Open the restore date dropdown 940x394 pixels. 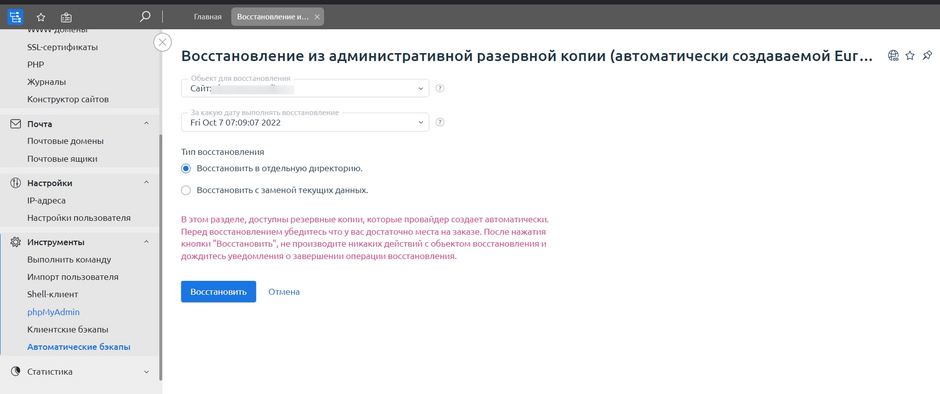coord(305,122)
